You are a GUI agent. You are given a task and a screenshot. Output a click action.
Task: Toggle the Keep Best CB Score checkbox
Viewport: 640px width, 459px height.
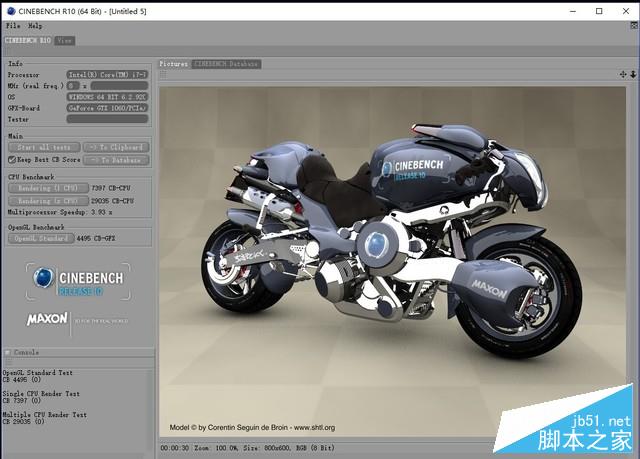[12, 160]
